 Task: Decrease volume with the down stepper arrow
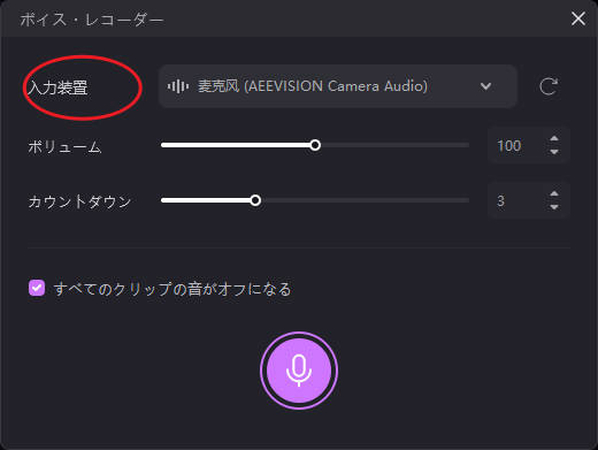(554, 152)
